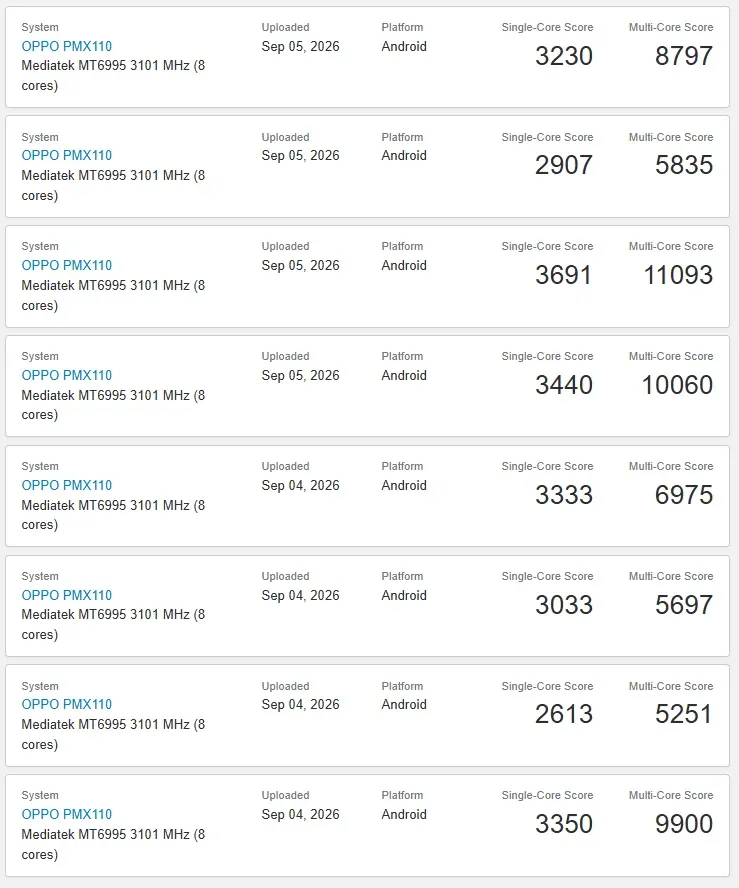This screenshot has width=739, height=888.
Task: Open OPPO PMX110 link scoring 2907 single-core
Action: [67, 155]
